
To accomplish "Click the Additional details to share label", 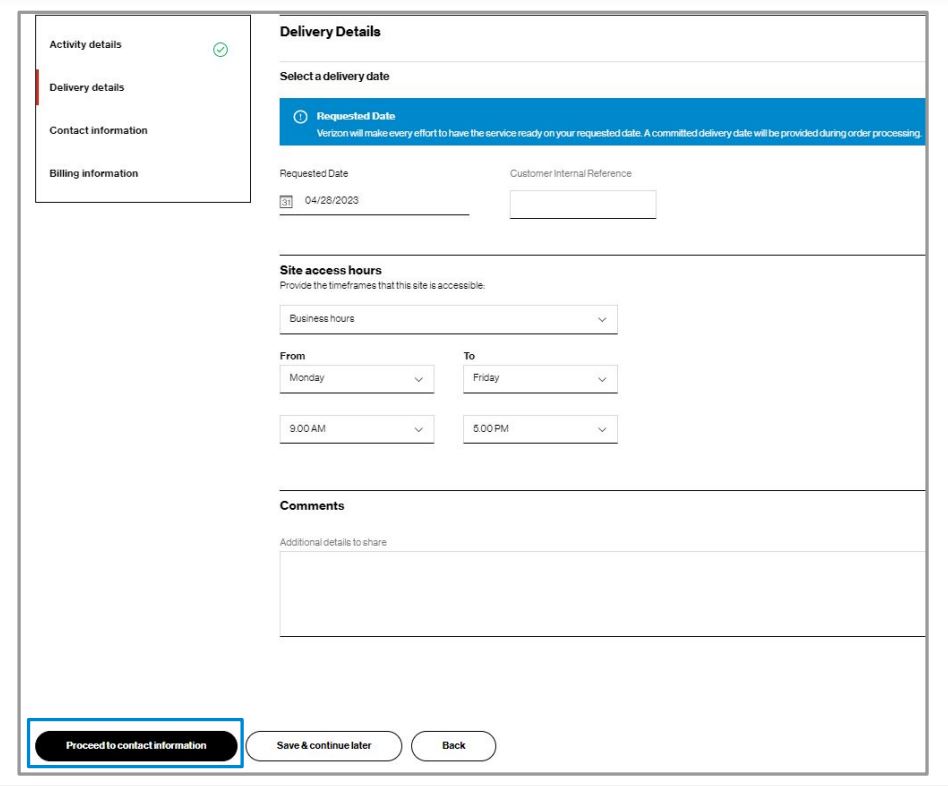I will [333, 542].
